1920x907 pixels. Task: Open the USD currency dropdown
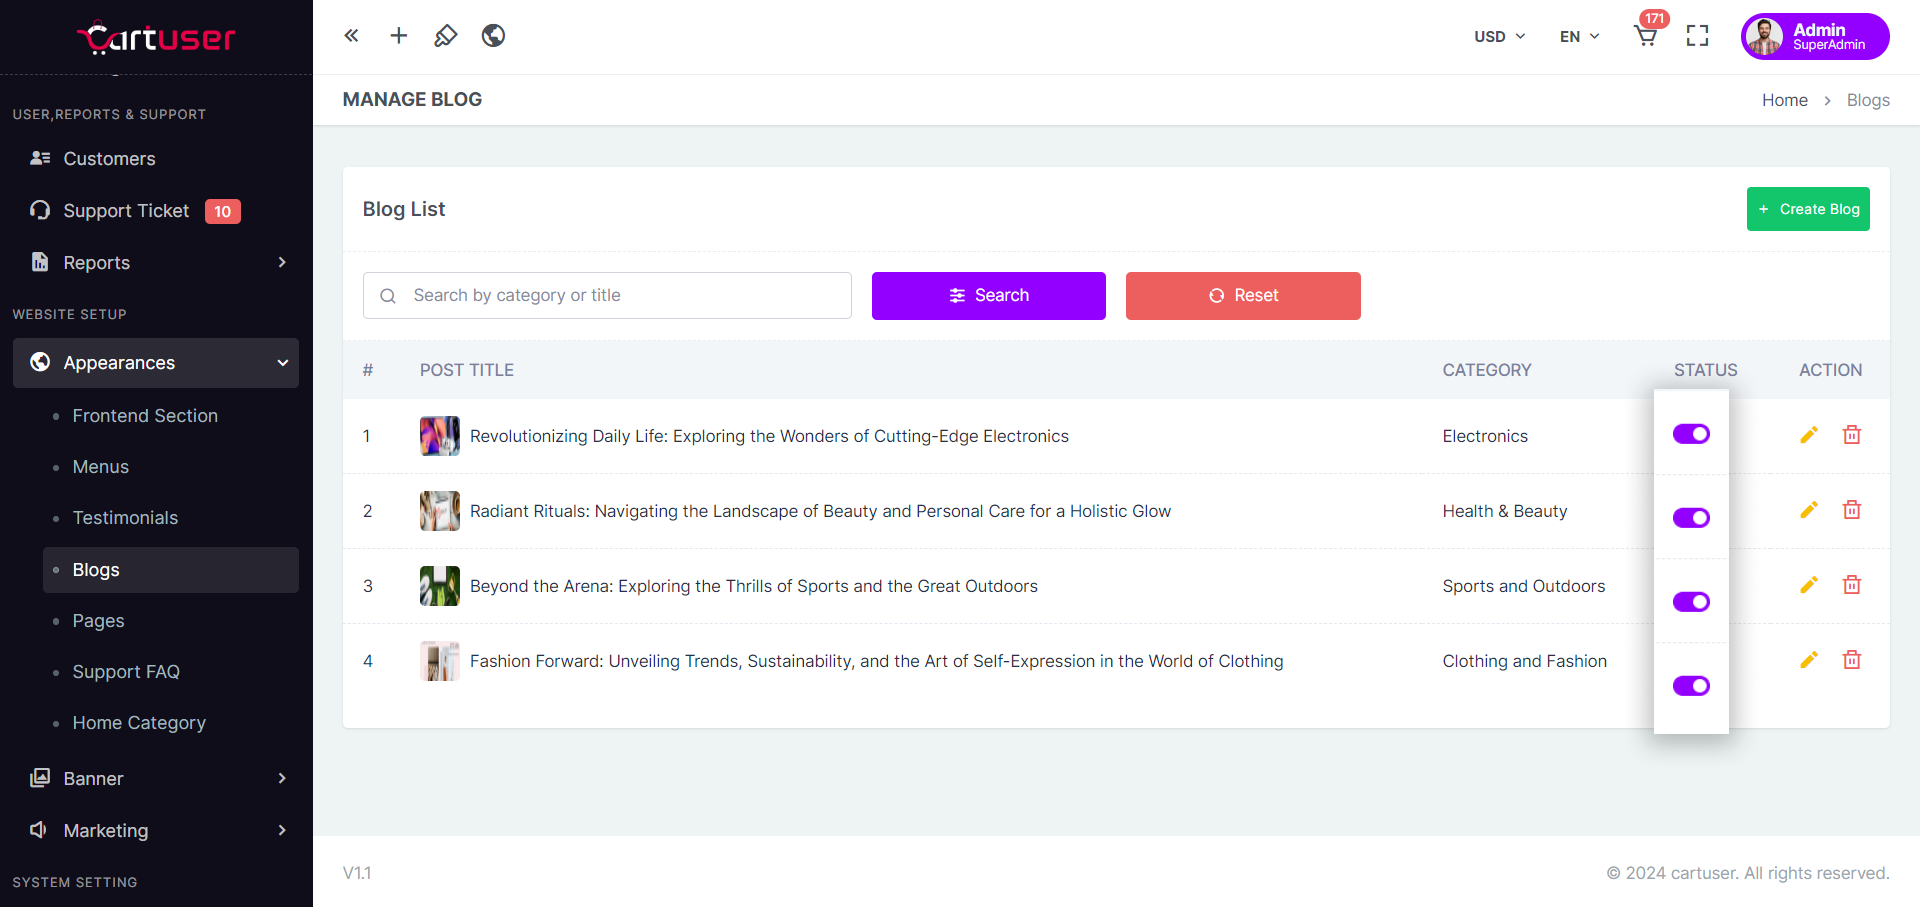coord(1499,37)
